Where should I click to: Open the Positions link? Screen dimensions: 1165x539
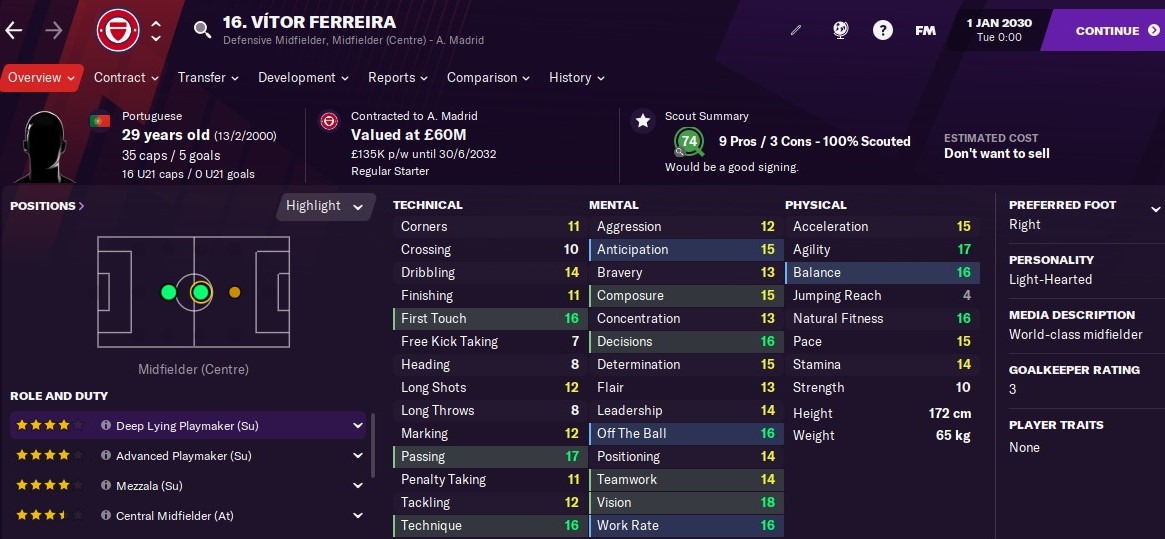pos(47,206)
